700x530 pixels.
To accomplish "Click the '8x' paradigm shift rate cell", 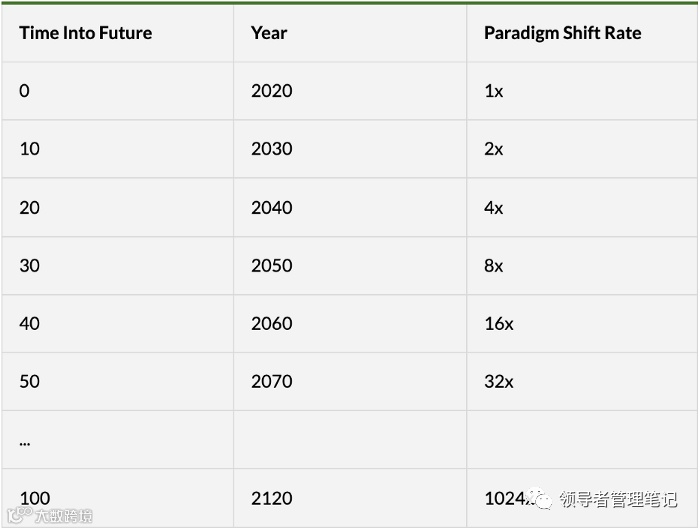I will click(582, 266).
